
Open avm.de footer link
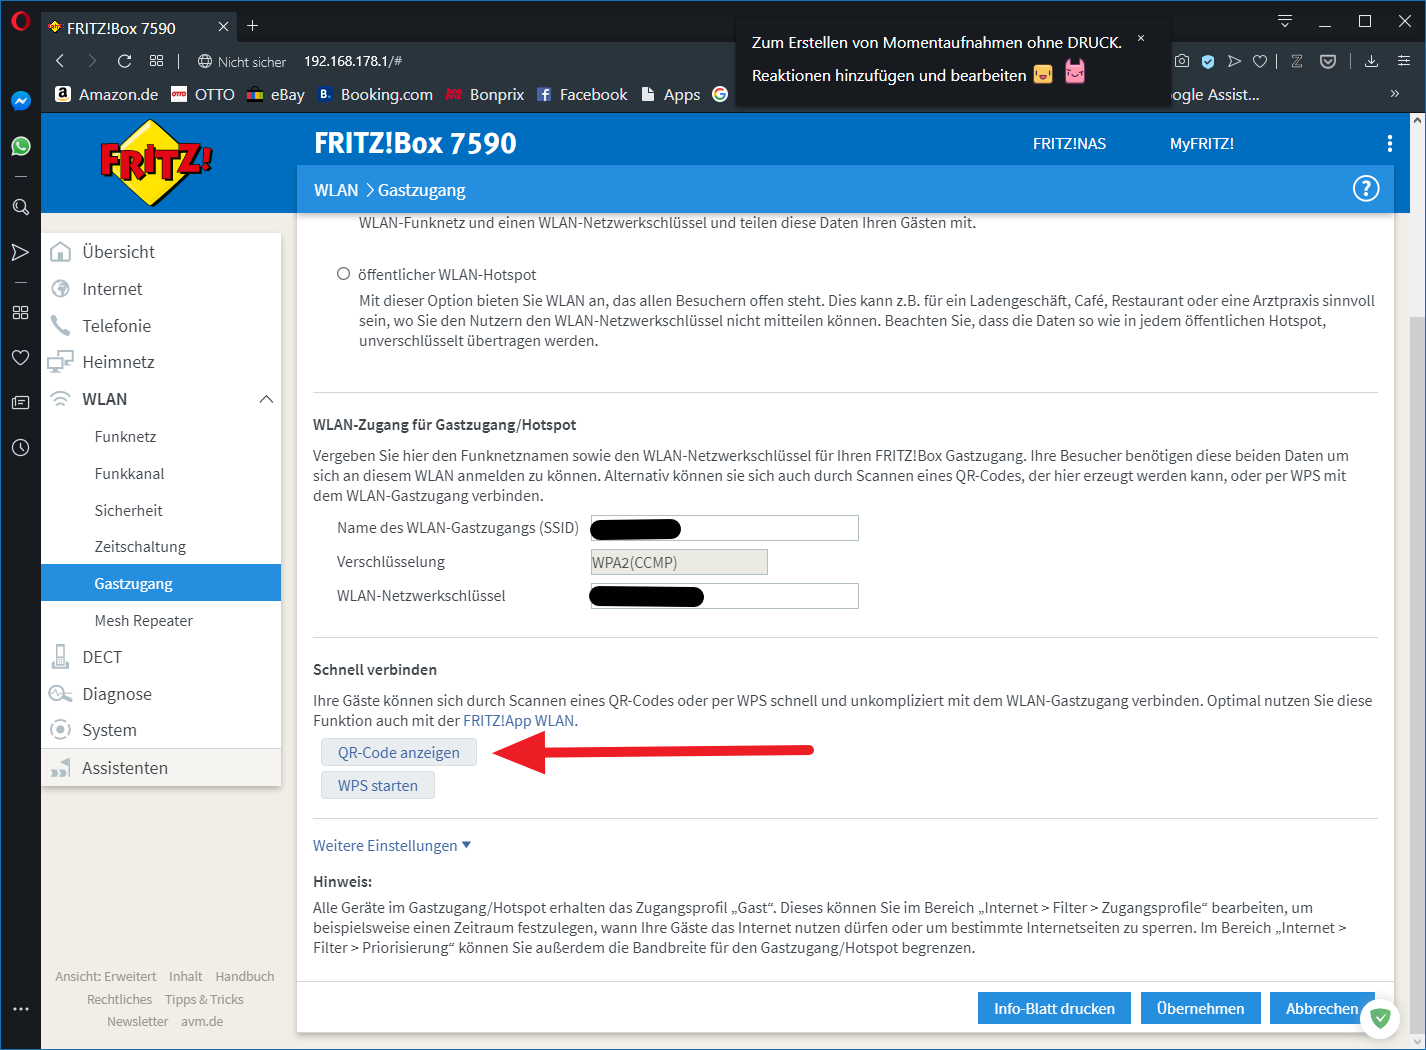(202, 1022)
